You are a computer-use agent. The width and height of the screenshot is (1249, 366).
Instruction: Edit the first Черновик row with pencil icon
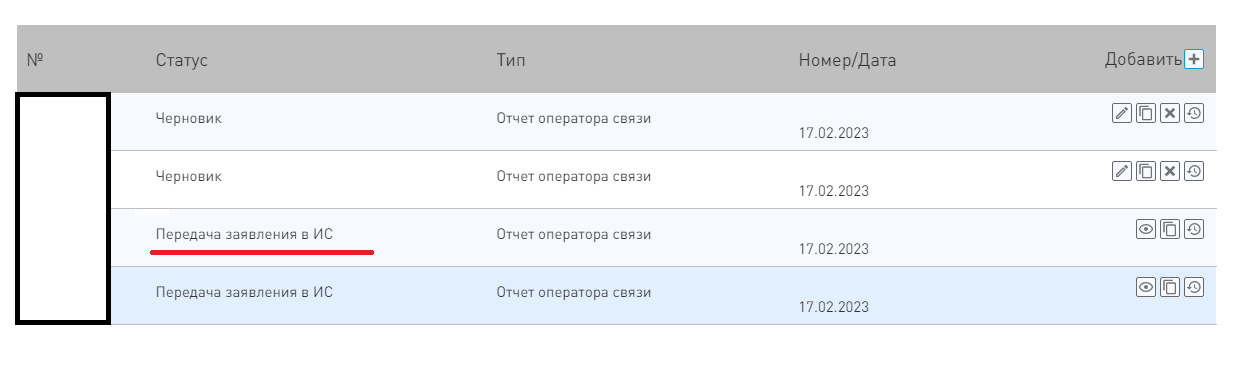point(1122,113)
